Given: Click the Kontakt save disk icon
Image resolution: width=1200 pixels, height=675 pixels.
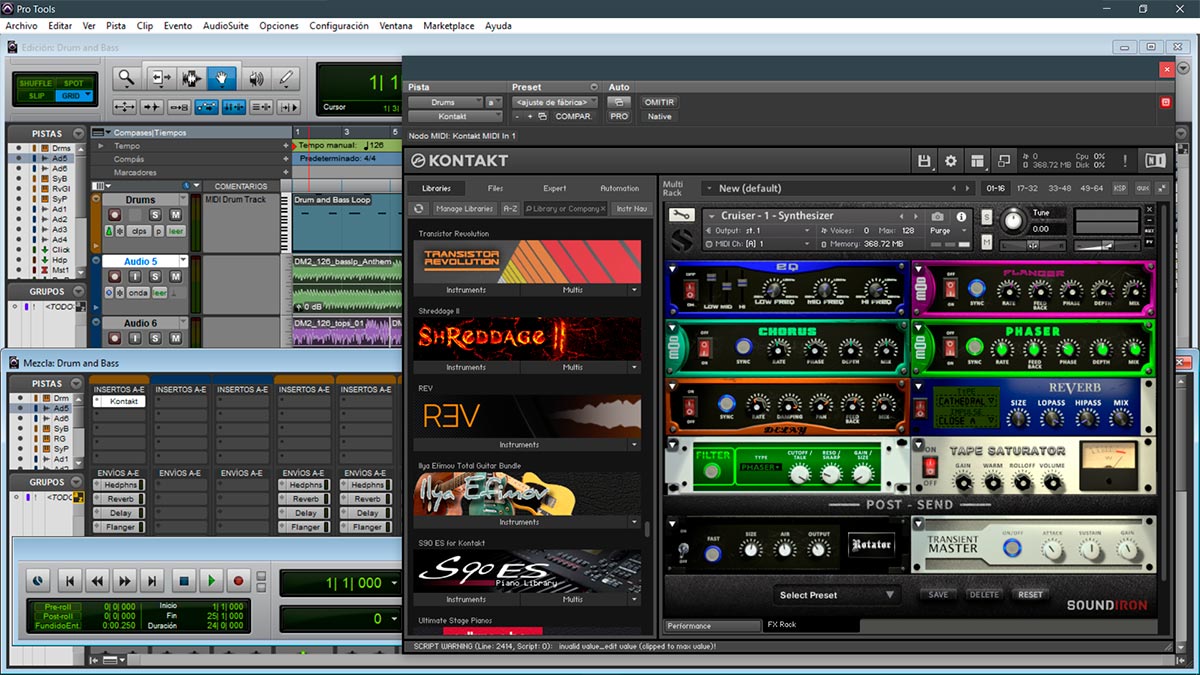Looking at the screenshot, I should (x=925, y=160).
